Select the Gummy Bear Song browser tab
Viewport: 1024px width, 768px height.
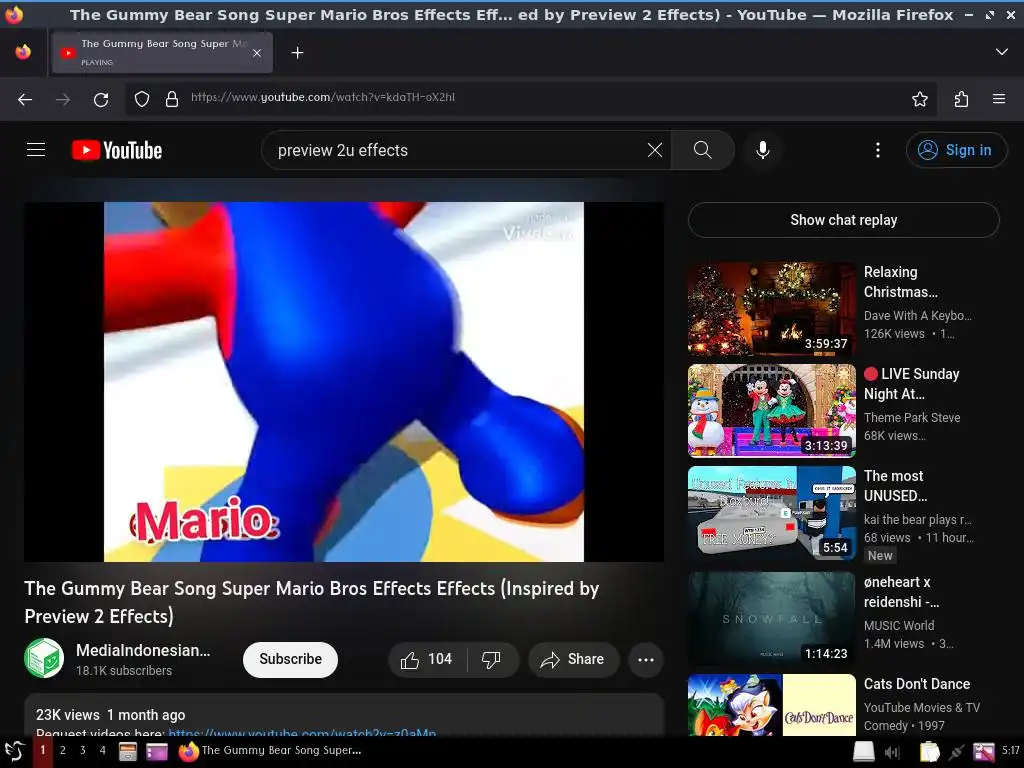click(162, 52)
